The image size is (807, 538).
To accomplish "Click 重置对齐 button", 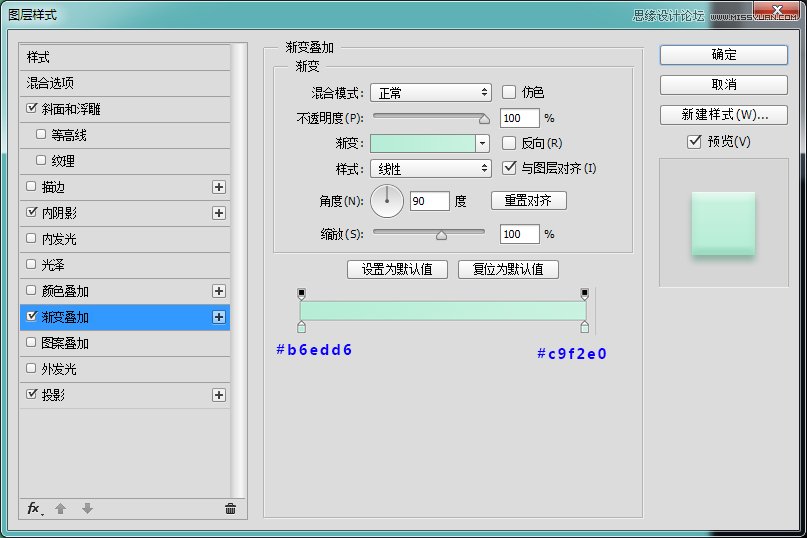I will tap(529, 200).
